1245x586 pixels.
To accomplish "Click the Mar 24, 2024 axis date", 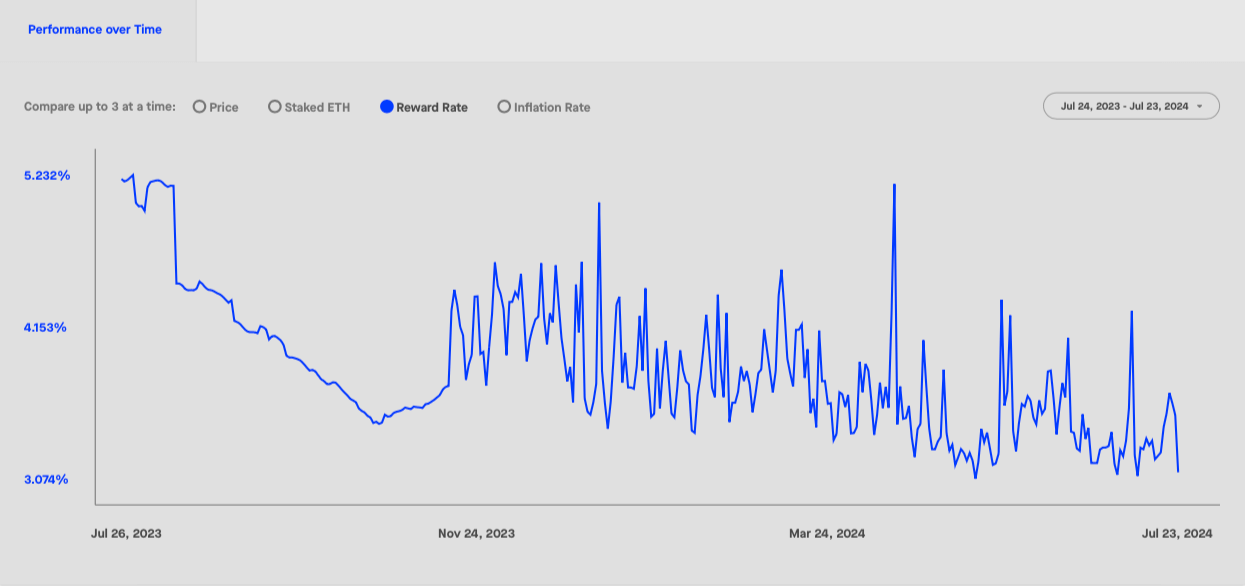I will click(827, 534).
